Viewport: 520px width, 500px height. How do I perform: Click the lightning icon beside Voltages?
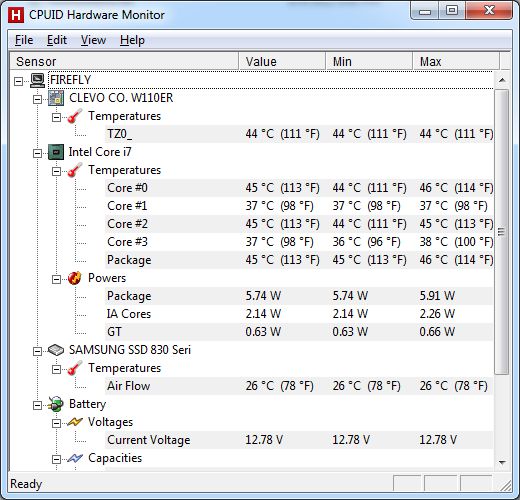pyautogui.click(x=75, y=422)
